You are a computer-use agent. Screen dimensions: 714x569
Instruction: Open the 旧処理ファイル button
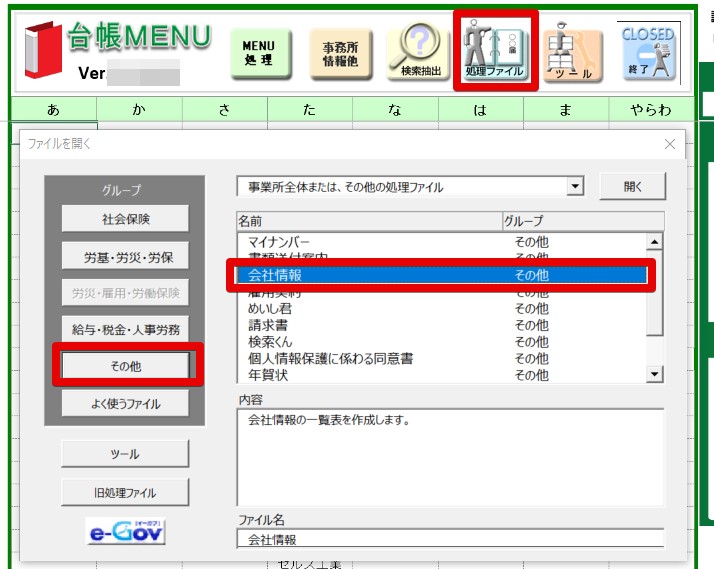pyautogui.click(x=125, y=493)
